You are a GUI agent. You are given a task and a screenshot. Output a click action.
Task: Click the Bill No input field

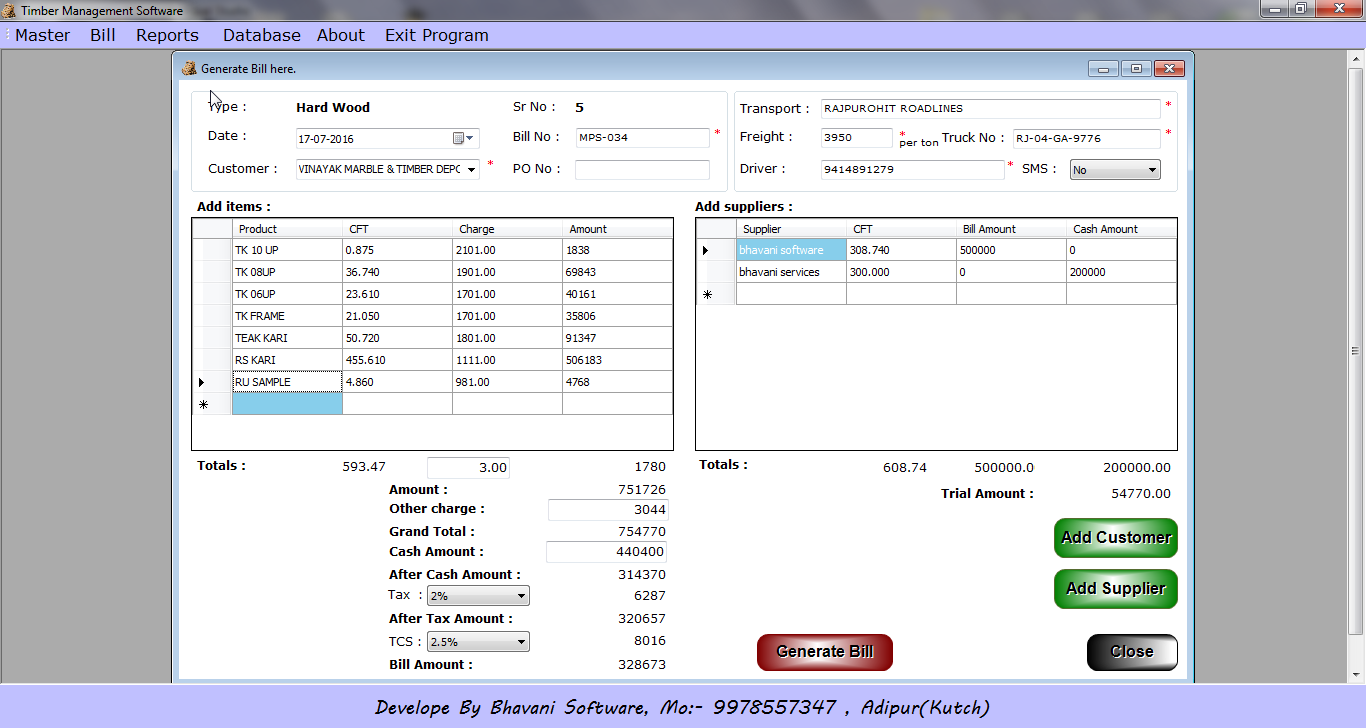click(643, 137)
